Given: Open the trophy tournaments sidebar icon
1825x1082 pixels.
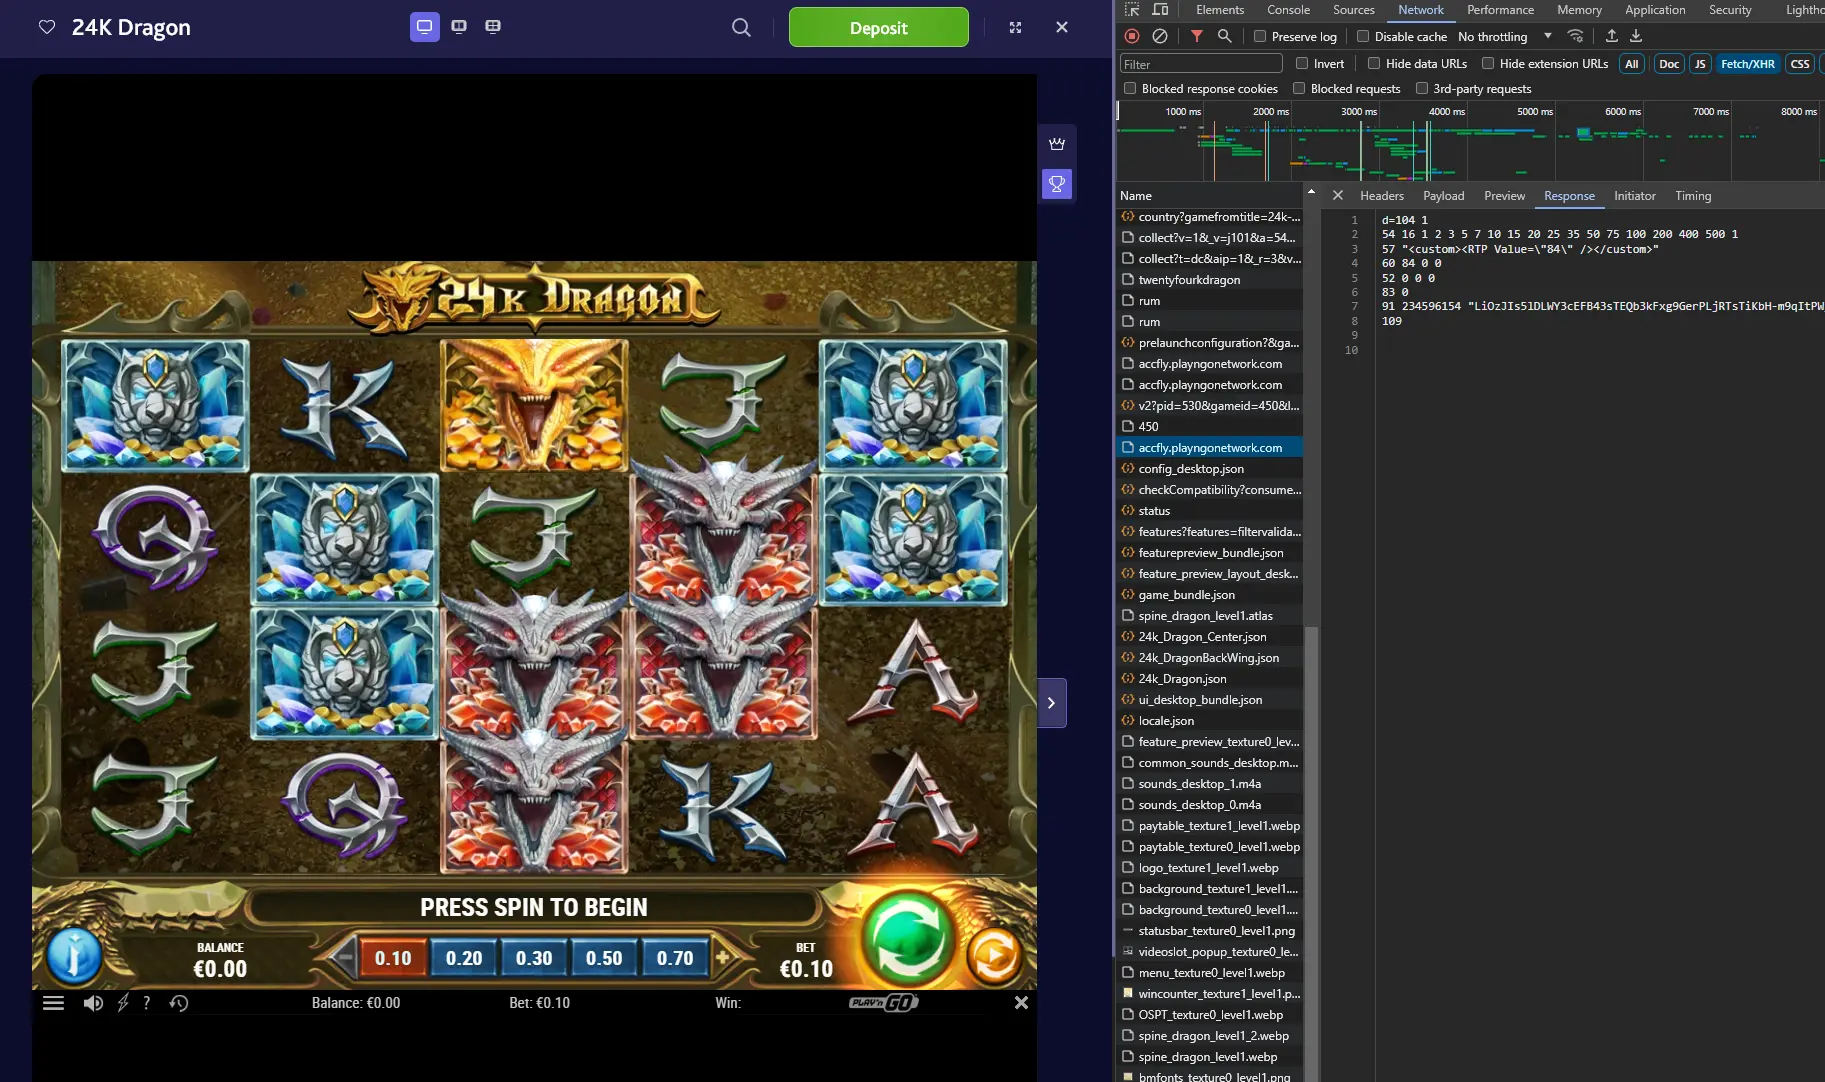Looking at the screenshot, I should [x=1057, y=184].
